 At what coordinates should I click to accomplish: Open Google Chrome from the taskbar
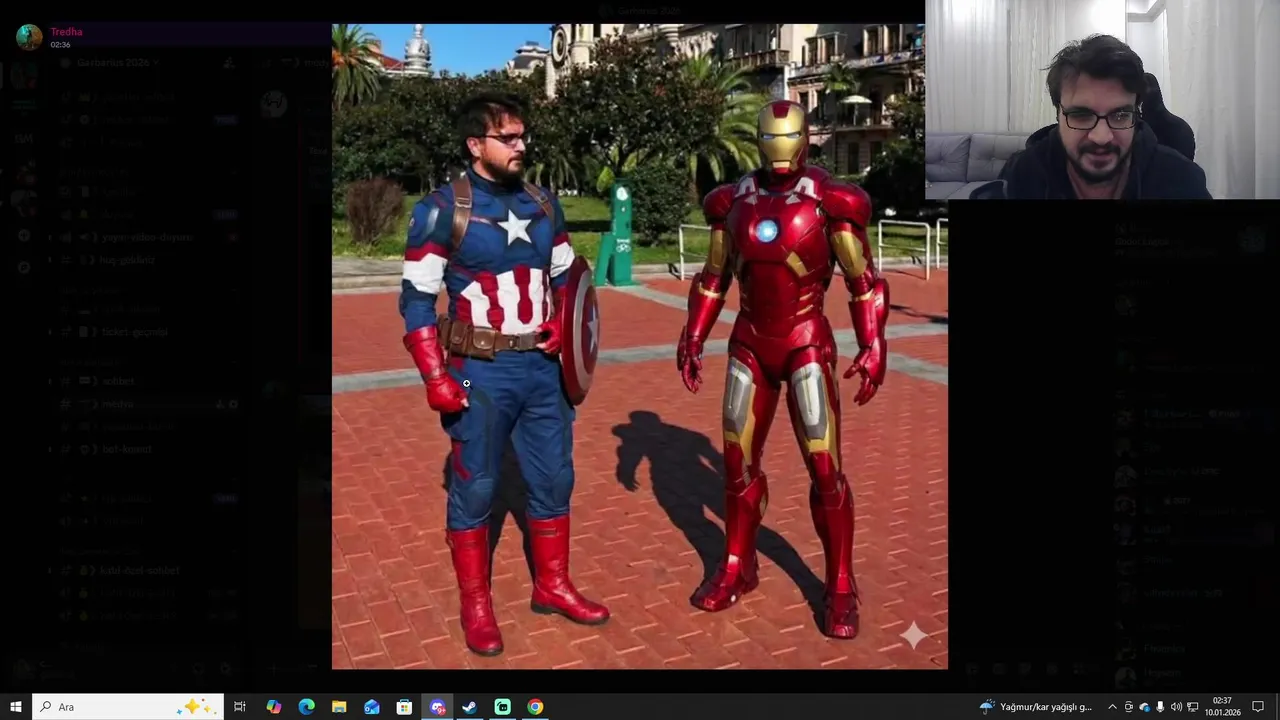[535, 707]
